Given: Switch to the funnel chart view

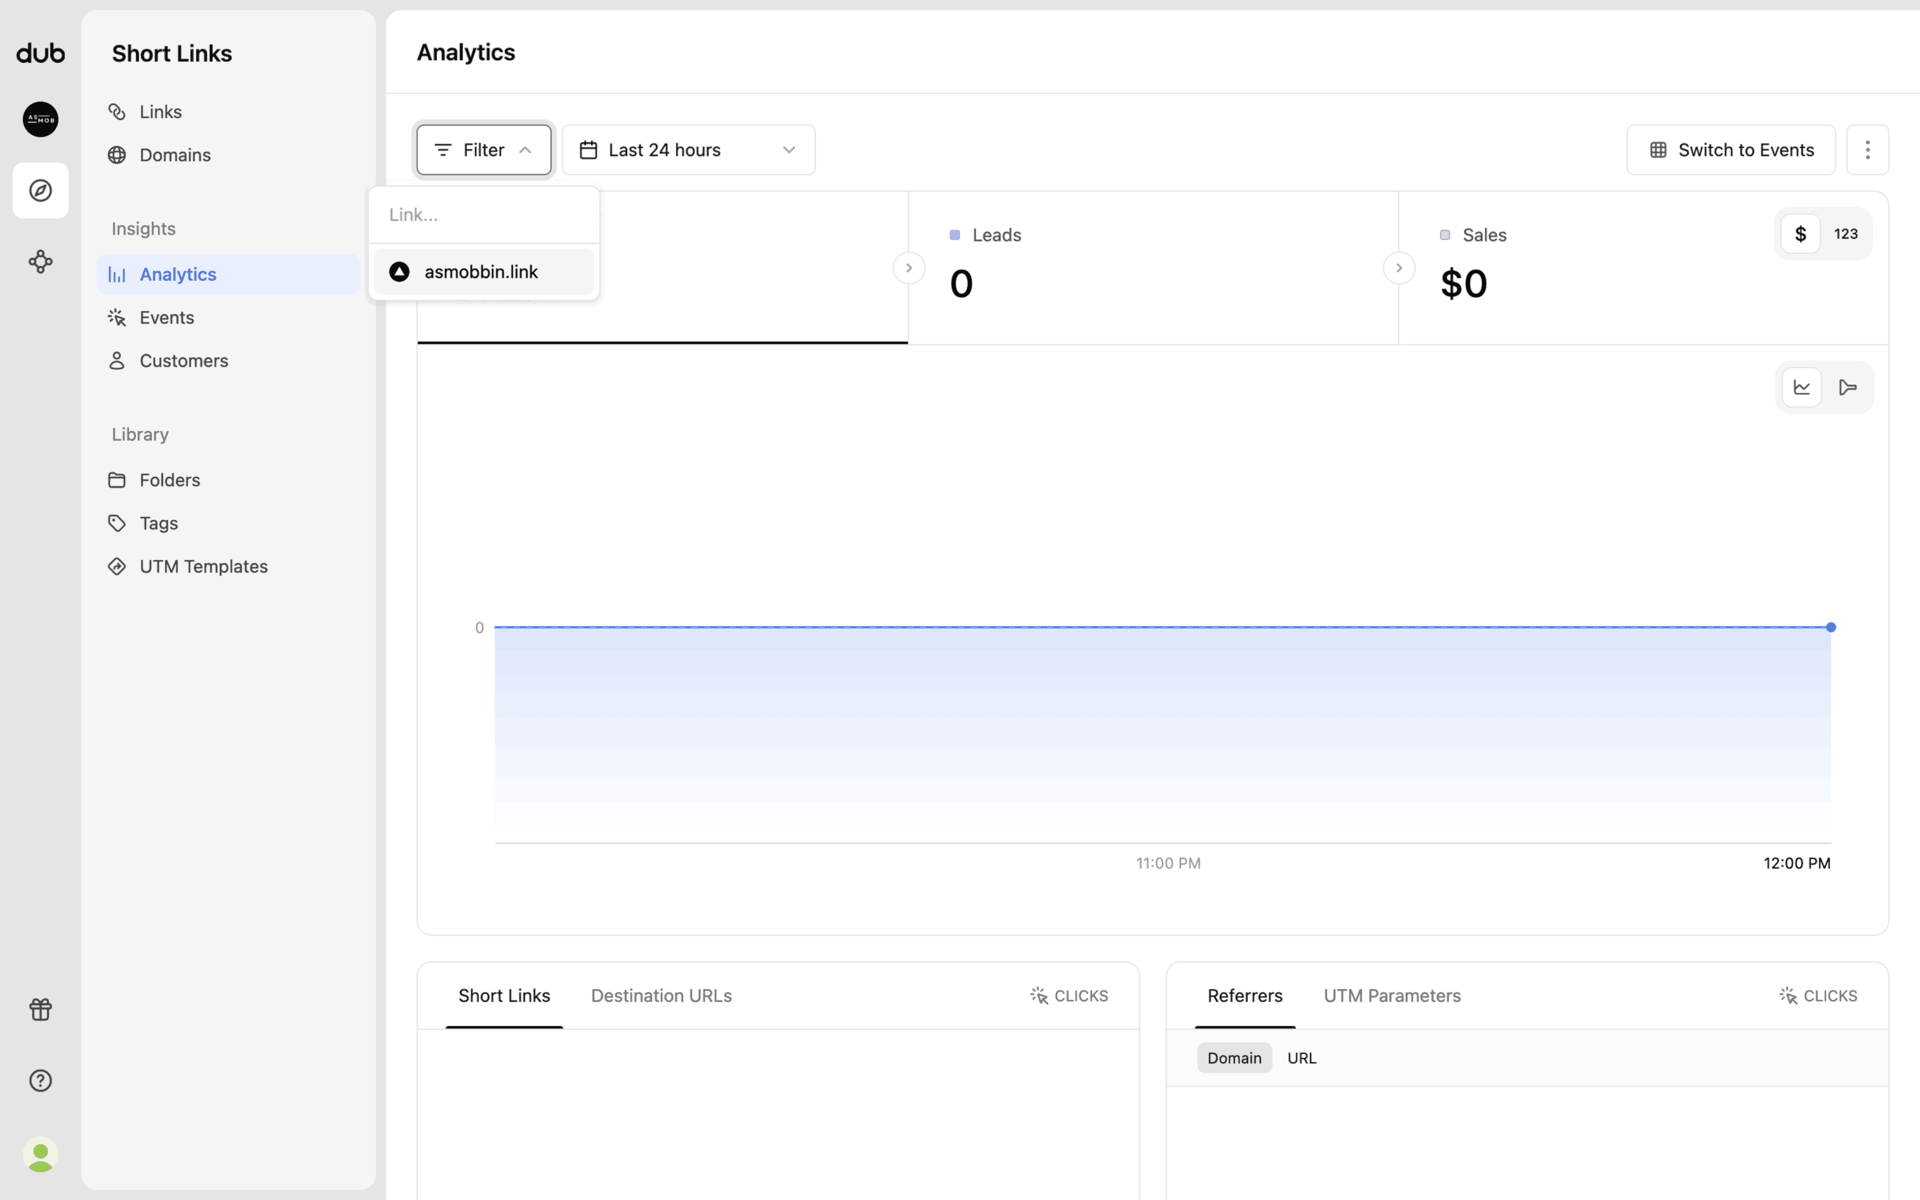Looking at the screenshot, I should click(1848, 387).
